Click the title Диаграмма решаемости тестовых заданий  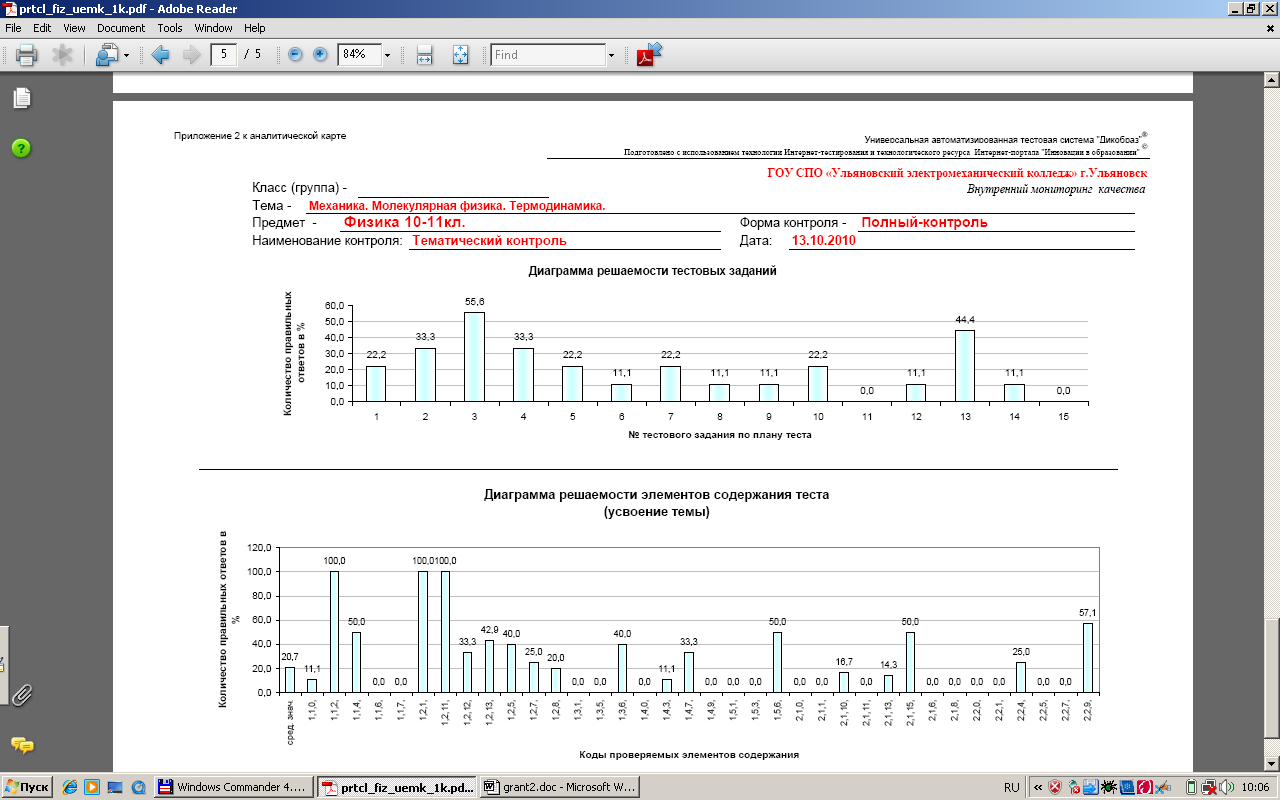click(652, 271)
